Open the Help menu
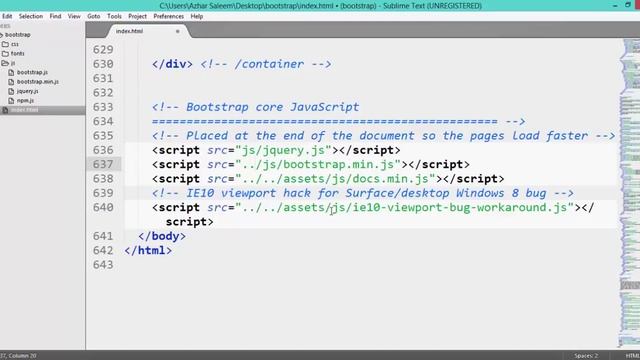This screenshot has height=360, width=640. tap(197, 16)
